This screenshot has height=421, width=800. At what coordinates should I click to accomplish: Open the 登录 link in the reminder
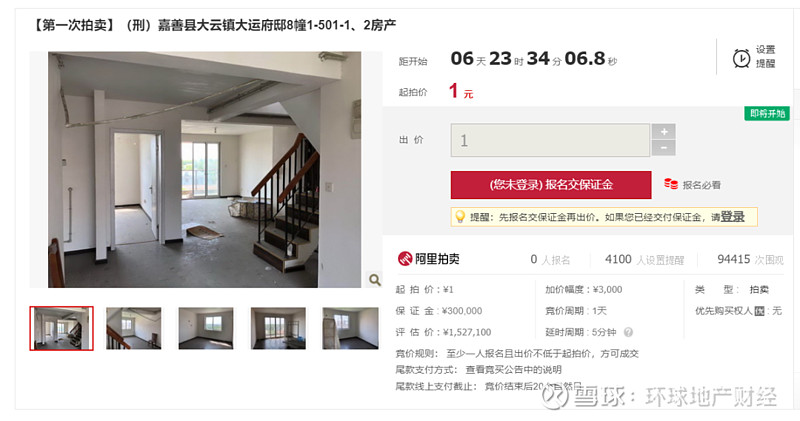pos(733,217)
